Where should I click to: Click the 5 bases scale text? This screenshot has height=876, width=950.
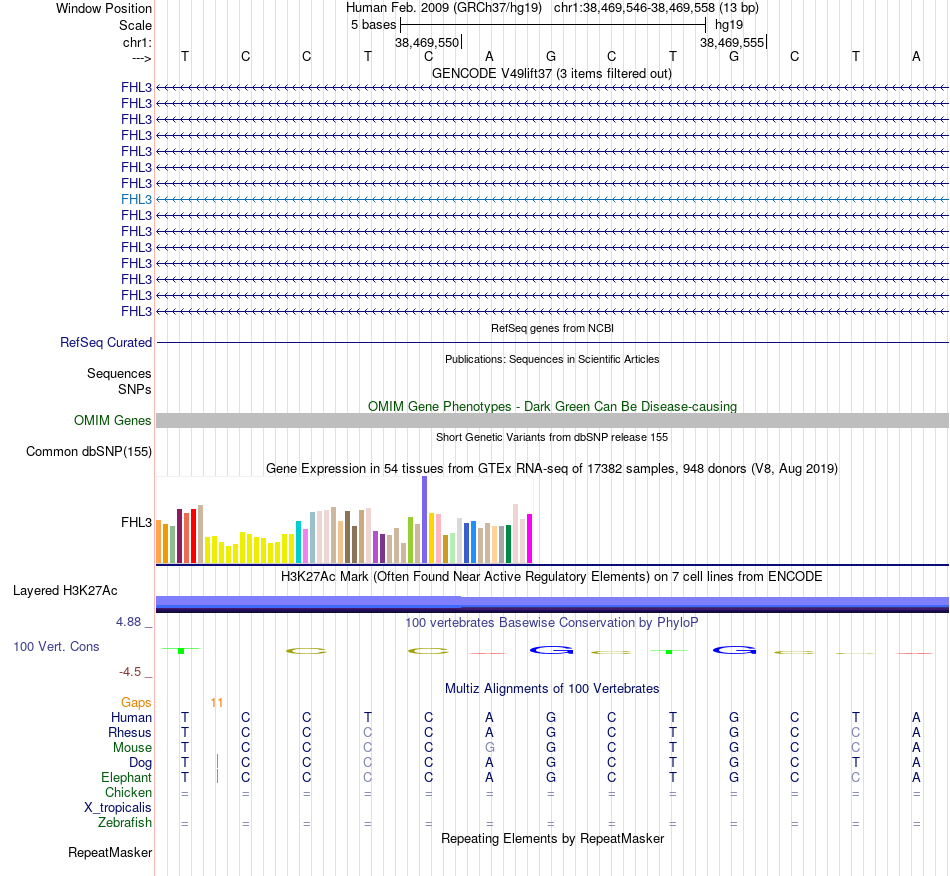(x=373, y=25)
